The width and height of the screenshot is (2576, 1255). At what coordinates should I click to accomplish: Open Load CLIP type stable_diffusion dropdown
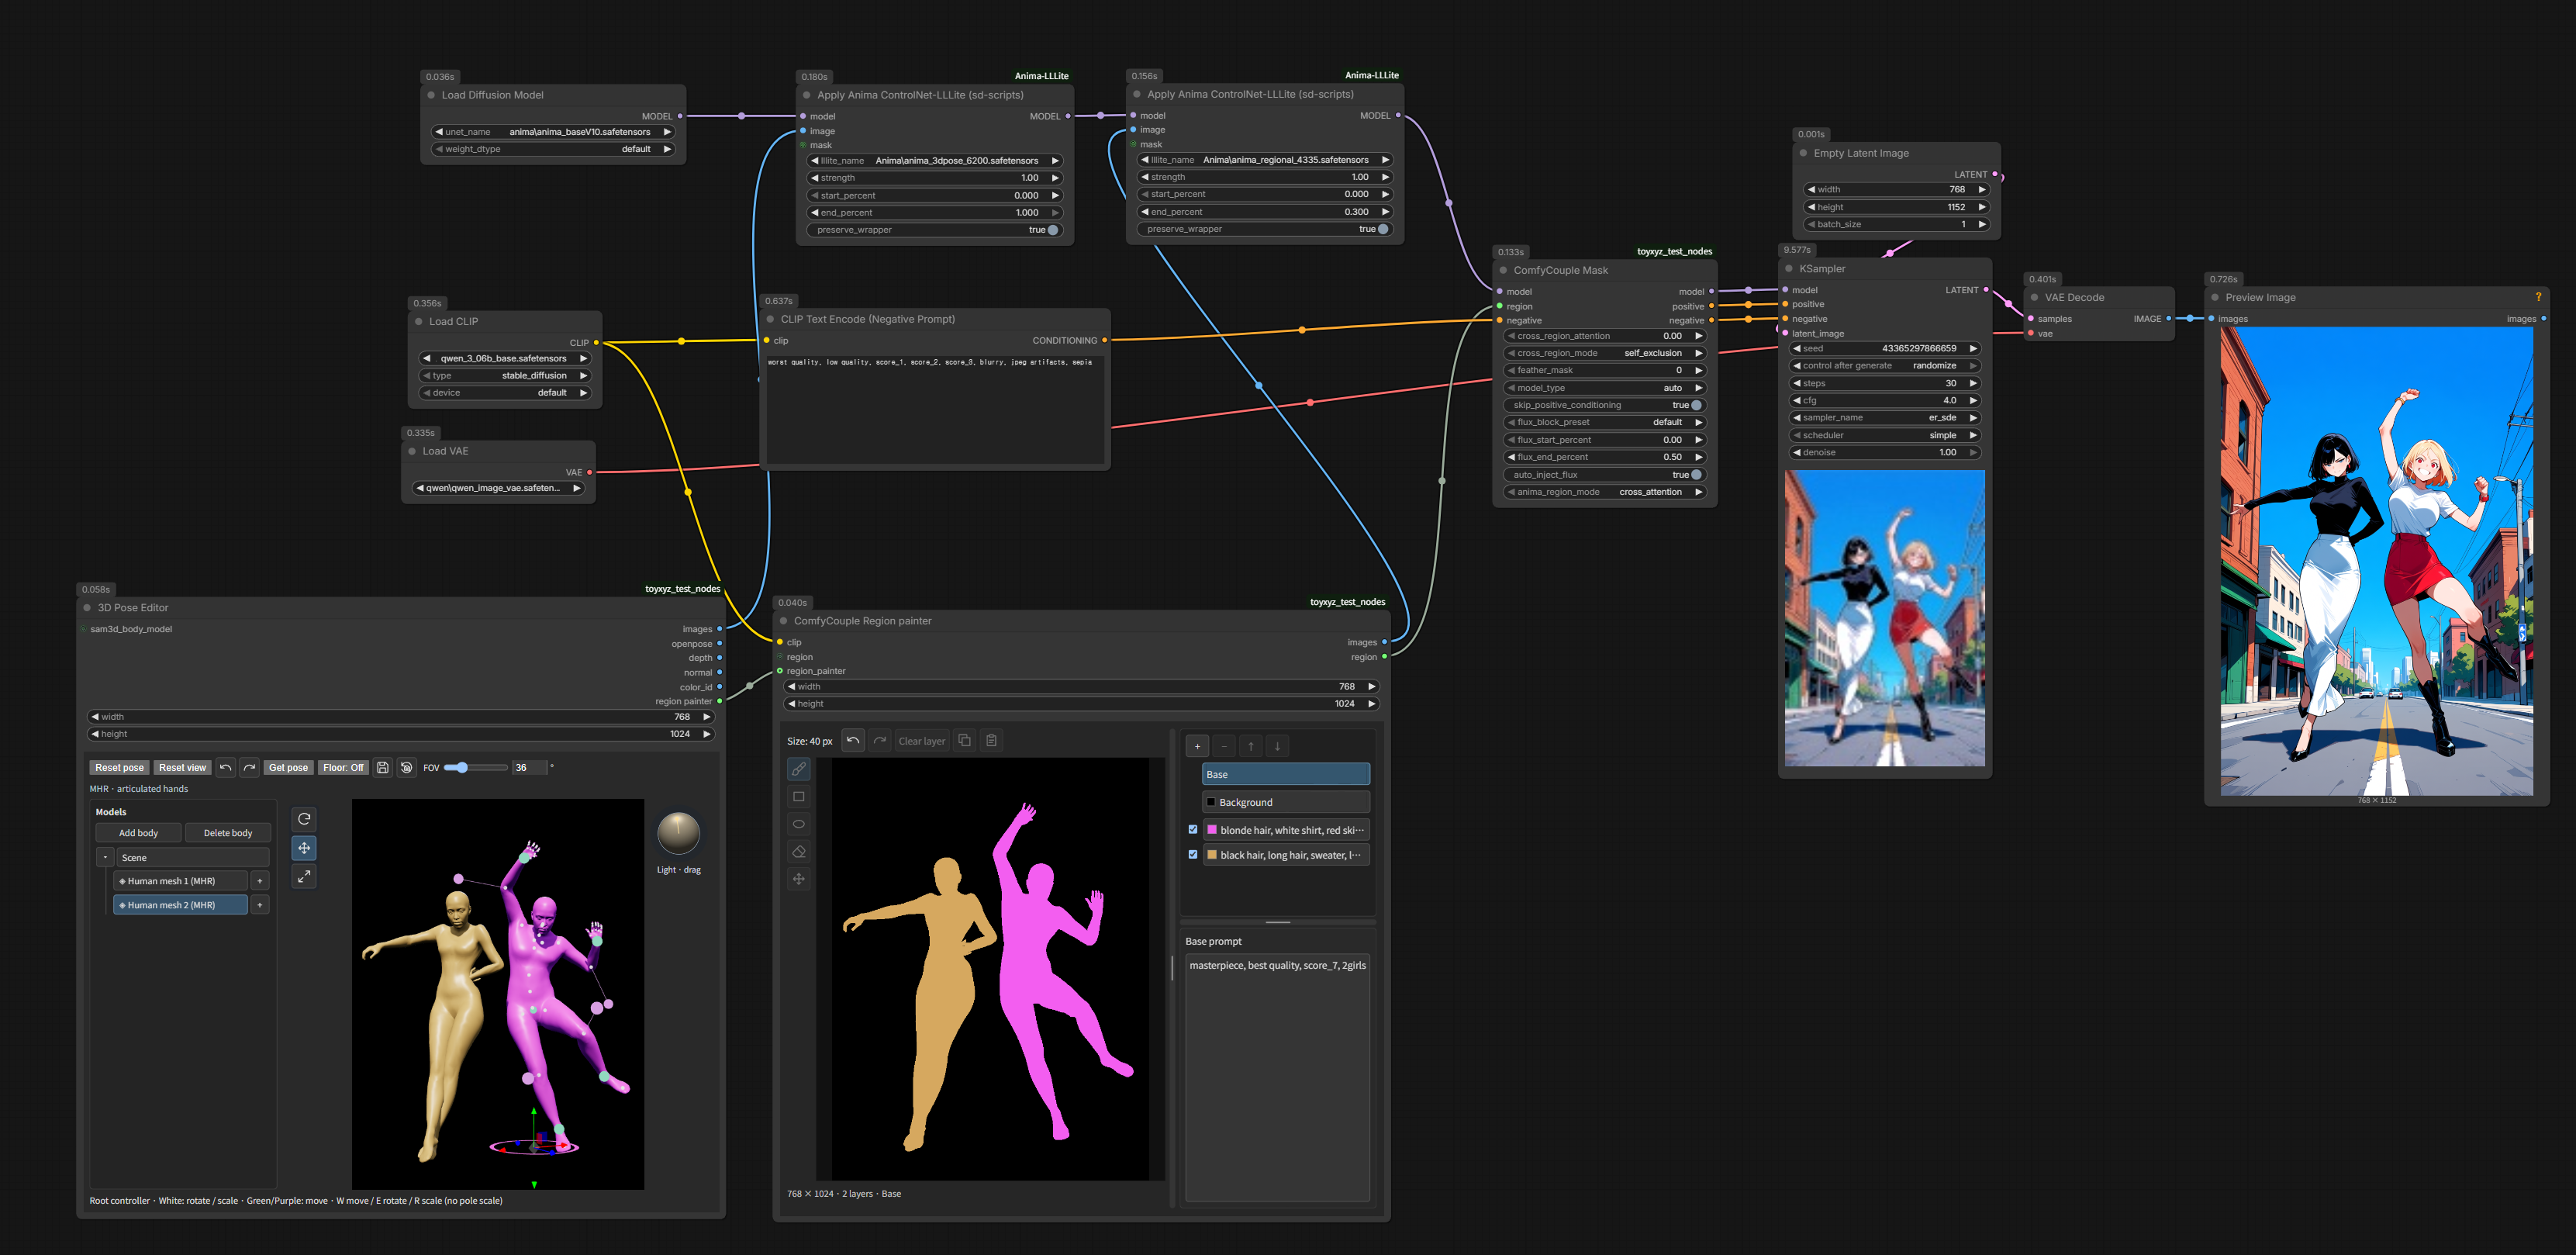click(505, 376)
